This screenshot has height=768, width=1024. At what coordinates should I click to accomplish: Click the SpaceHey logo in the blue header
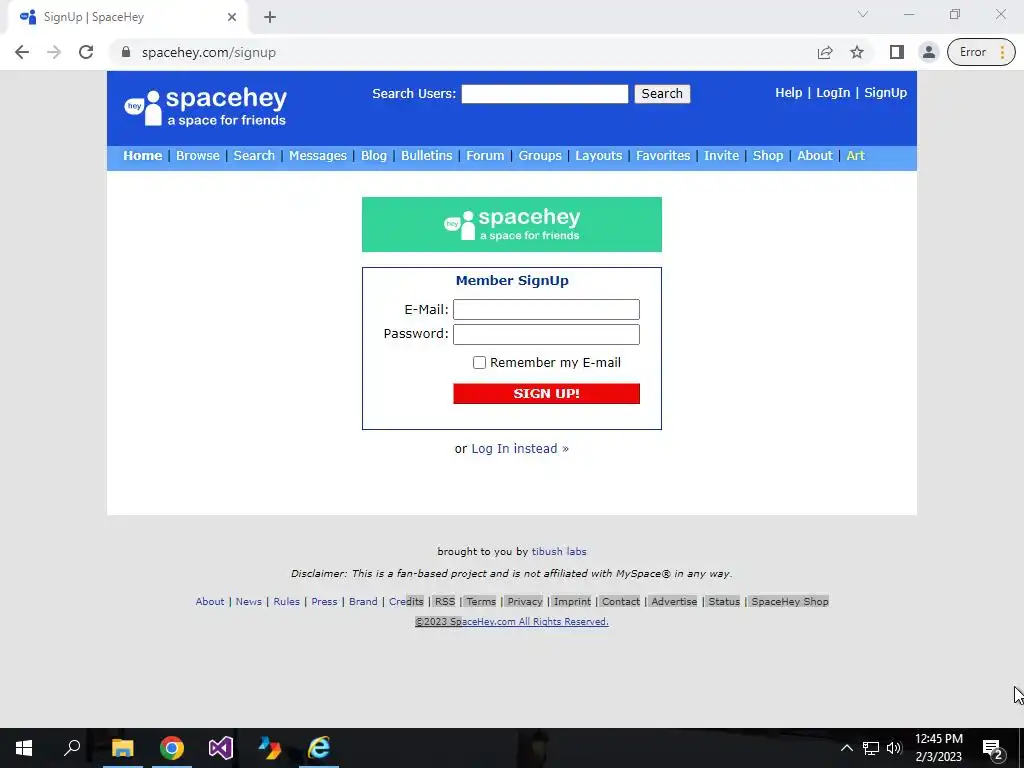pos(206,108)
